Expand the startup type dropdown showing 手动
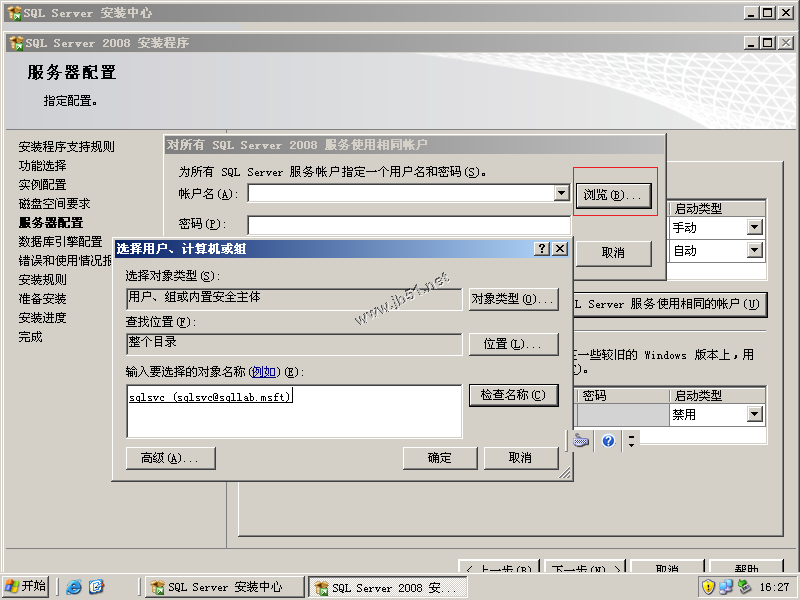 click(755, 227)
